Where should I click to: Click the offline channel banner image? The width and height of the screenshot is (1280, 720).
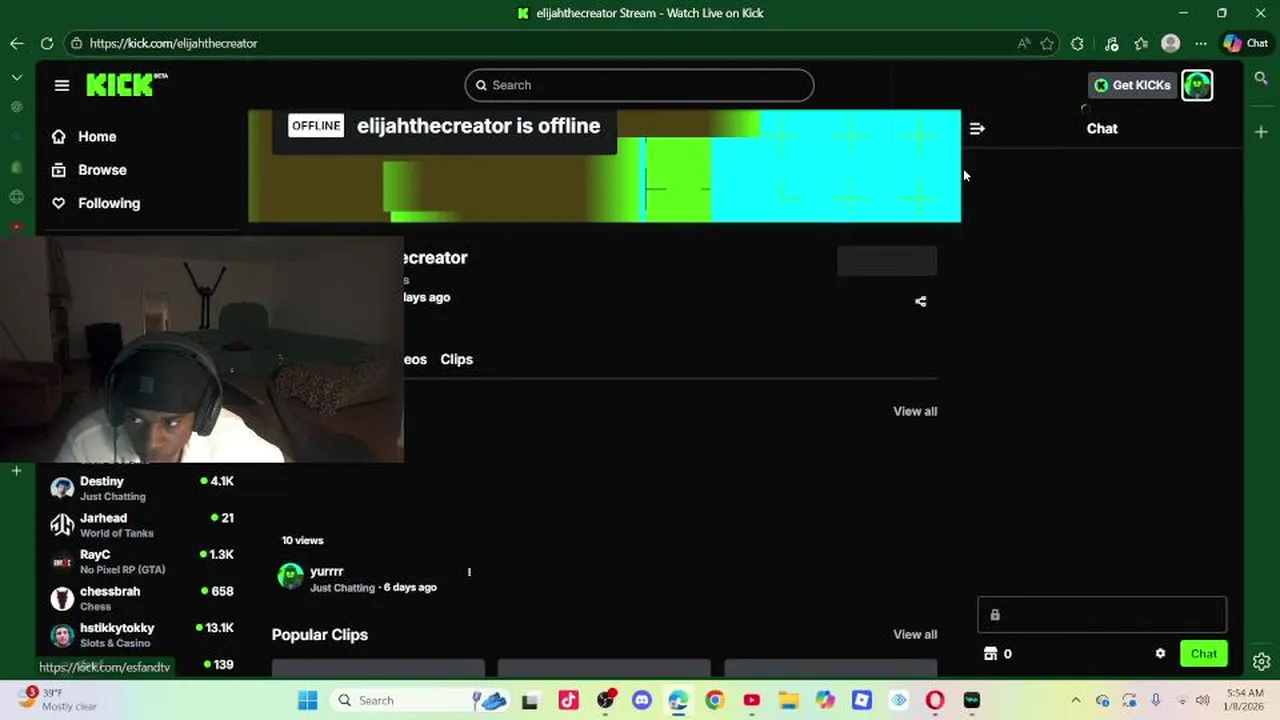pos(604,166)
